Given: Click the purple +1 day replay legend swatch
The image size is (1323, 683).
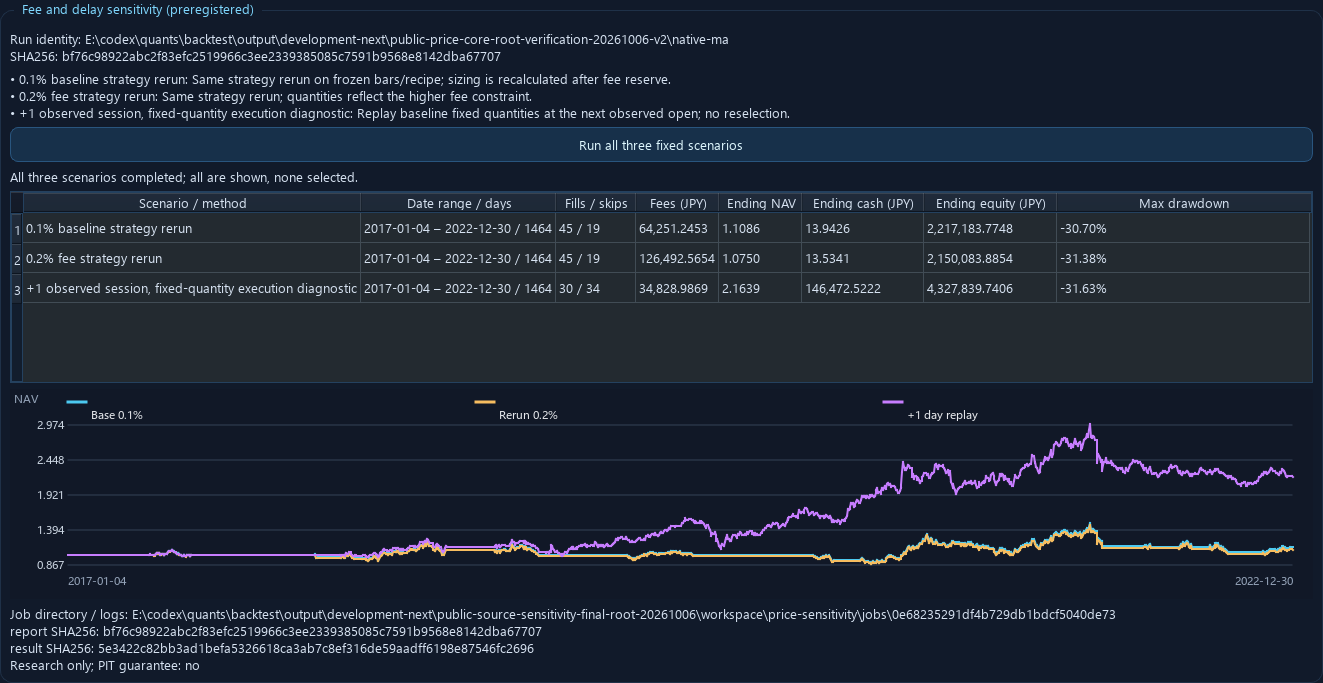Looking at the screenshot, I should [x=893, y=402].
